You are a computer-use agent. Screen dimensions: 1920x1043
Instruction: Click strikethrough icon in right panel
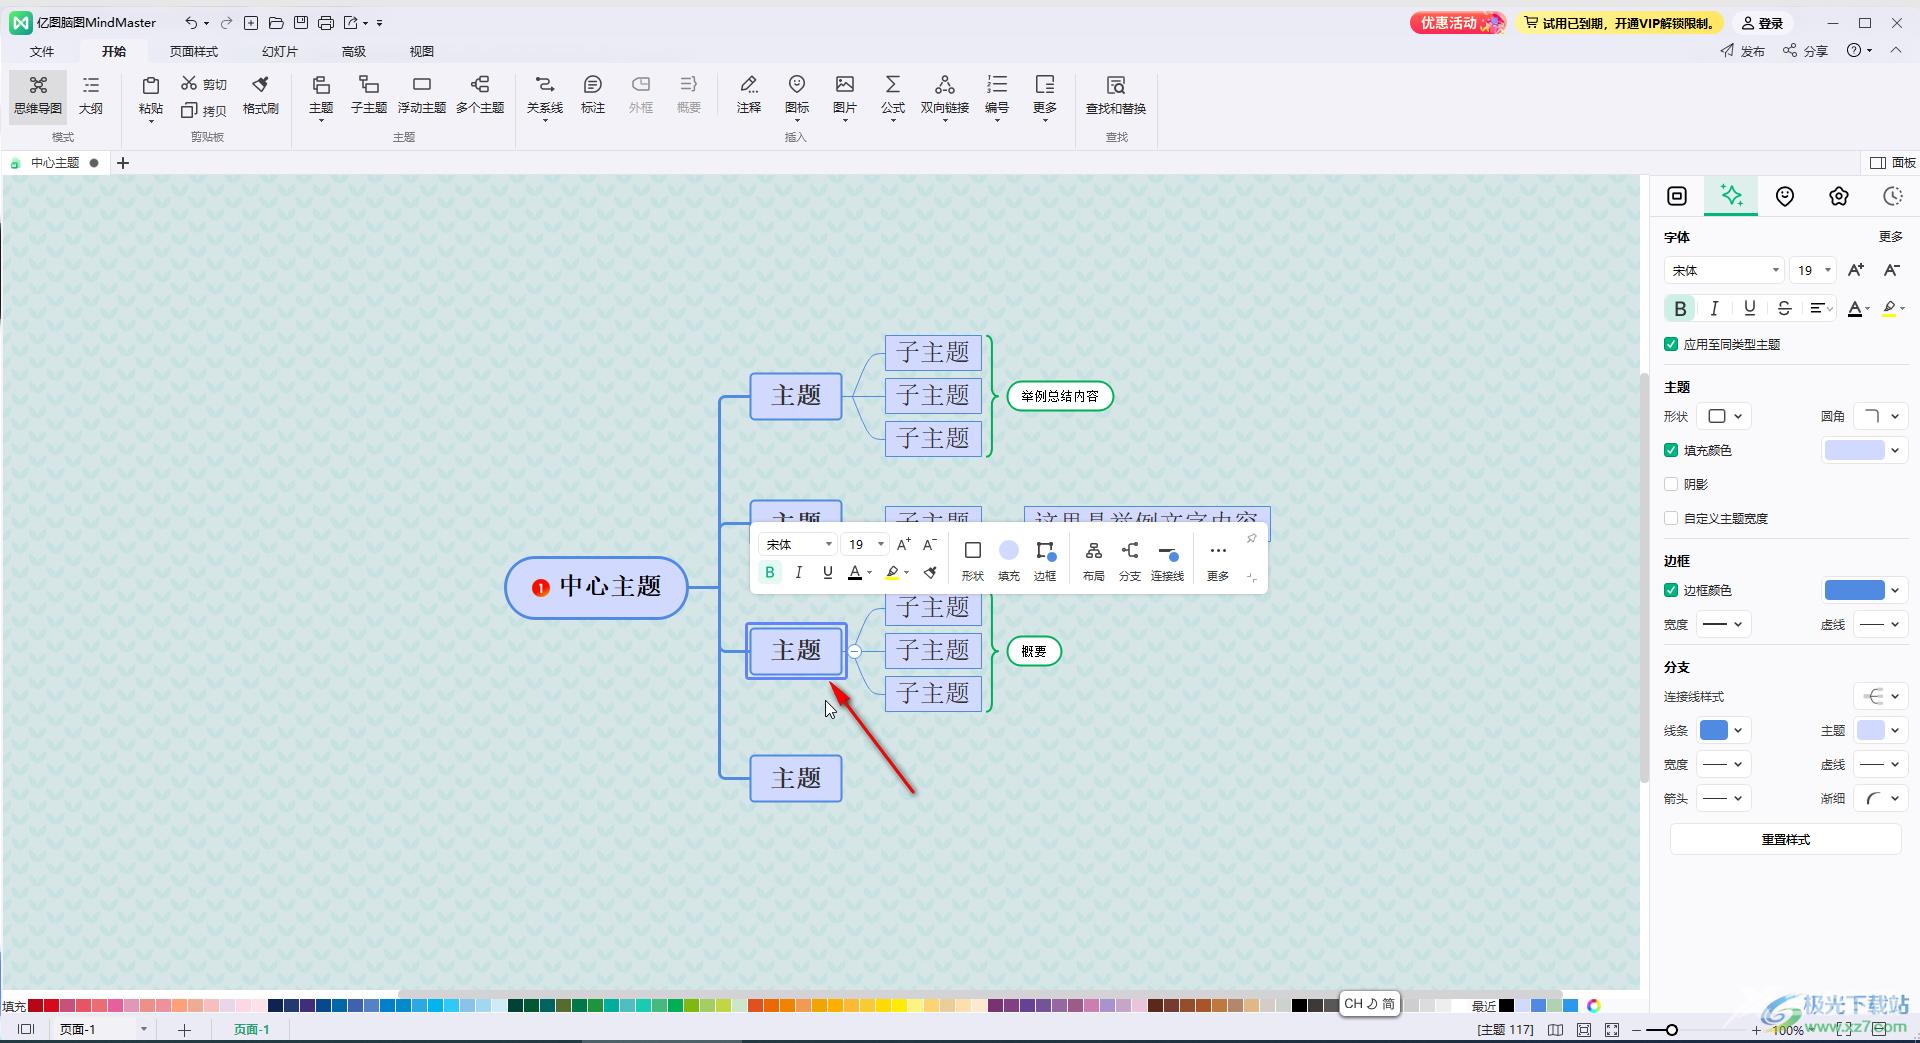1784,308
